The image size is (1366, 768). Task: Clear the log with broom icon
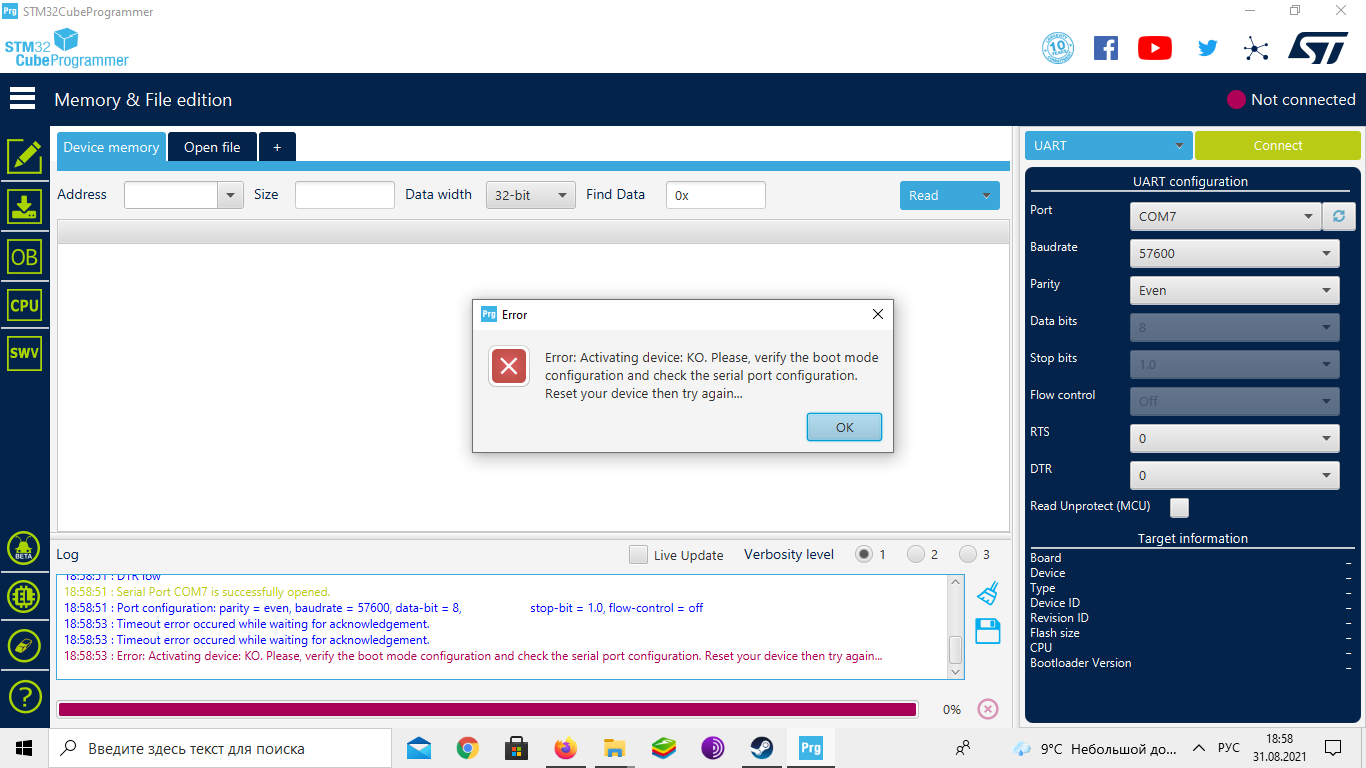click(987, 593)
